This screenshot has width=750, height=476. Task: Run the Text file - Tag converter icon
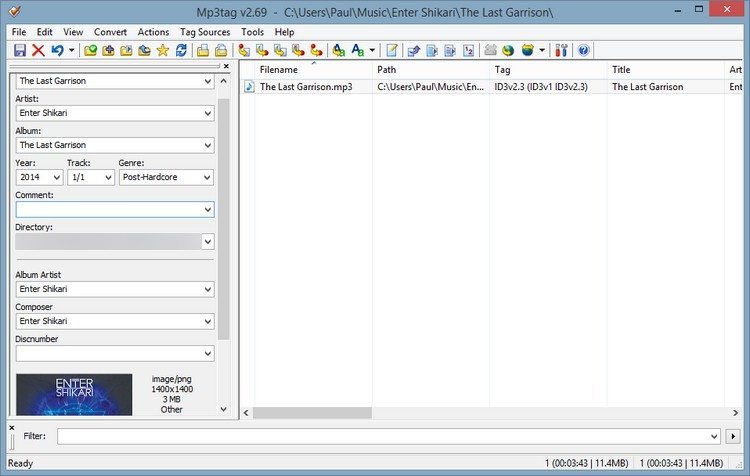(298, 50)
